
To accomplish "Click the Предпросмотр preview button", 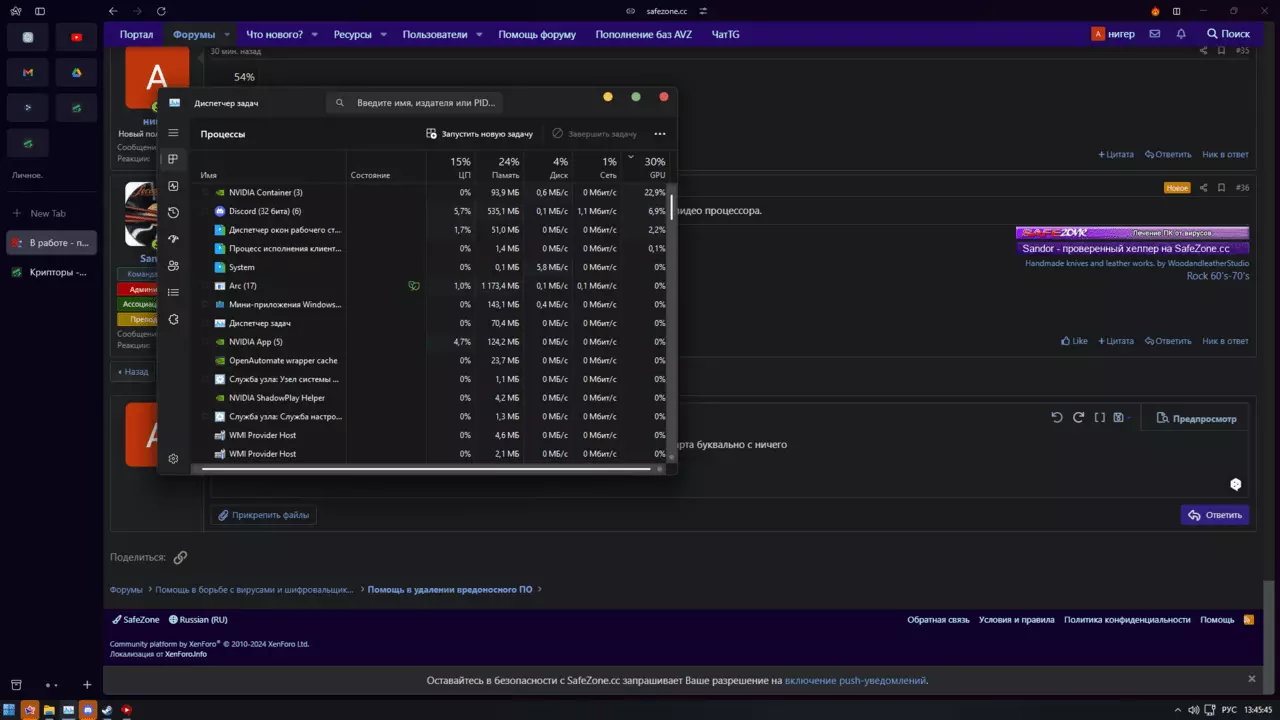I will click(1196, 419).
